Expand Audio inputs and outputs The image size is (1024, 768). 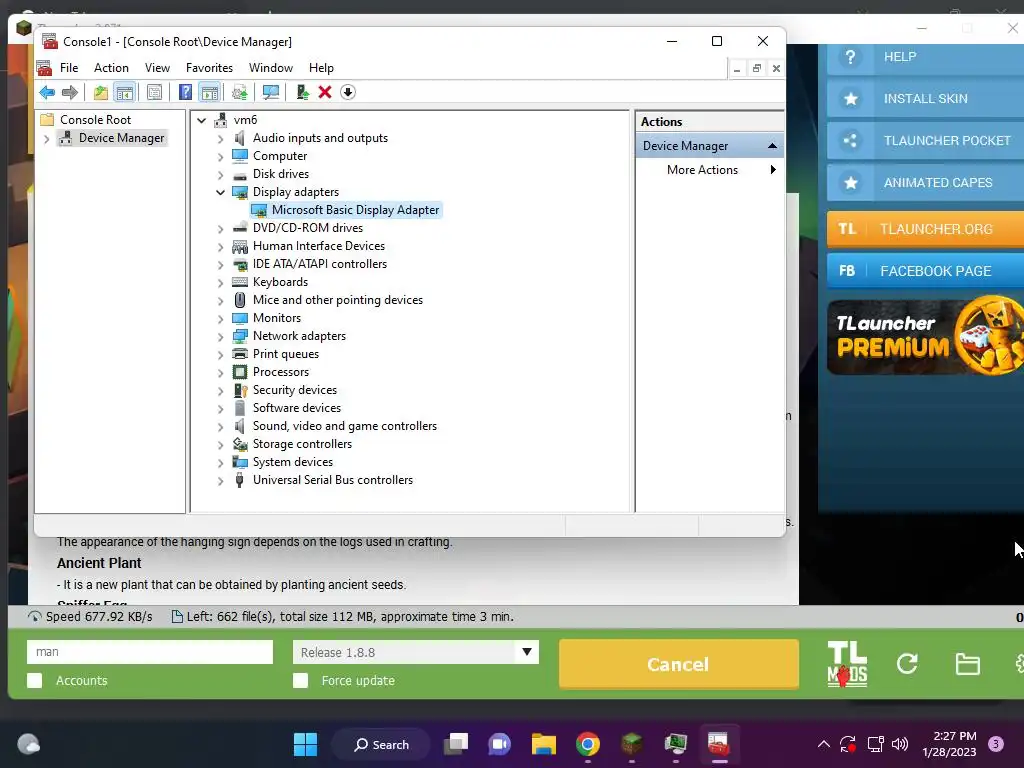[220, 138]
